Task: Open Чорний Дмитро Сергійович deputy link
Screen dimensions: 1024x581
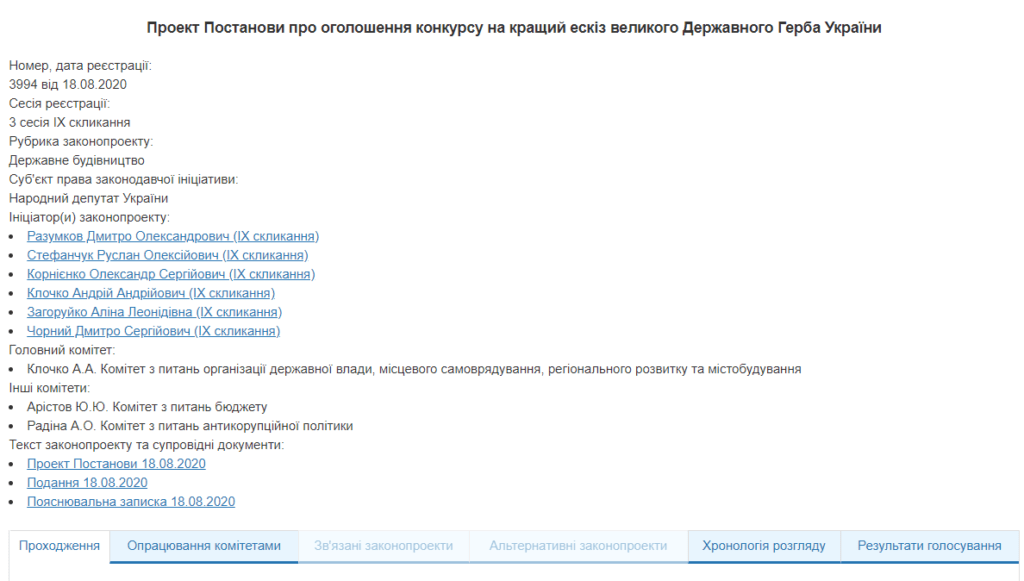Action: tap(153, 331)
